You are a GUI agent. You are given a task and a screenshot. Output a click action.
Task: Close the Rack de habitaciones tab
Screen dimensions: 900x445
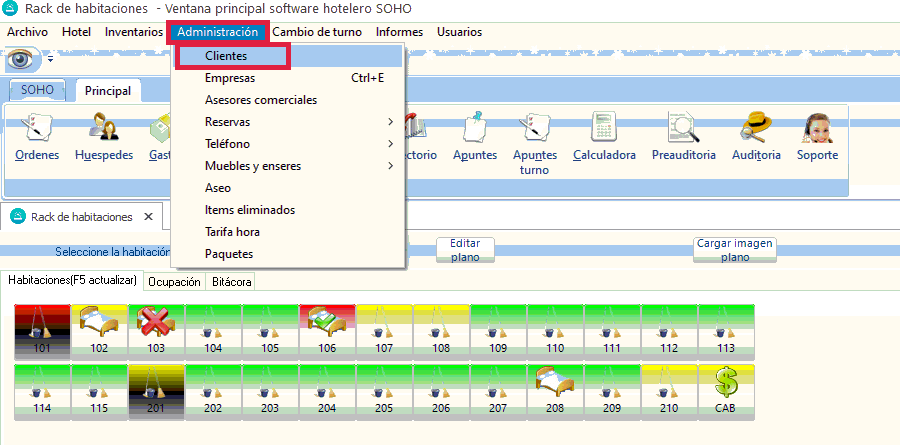(x=148, y=217)
